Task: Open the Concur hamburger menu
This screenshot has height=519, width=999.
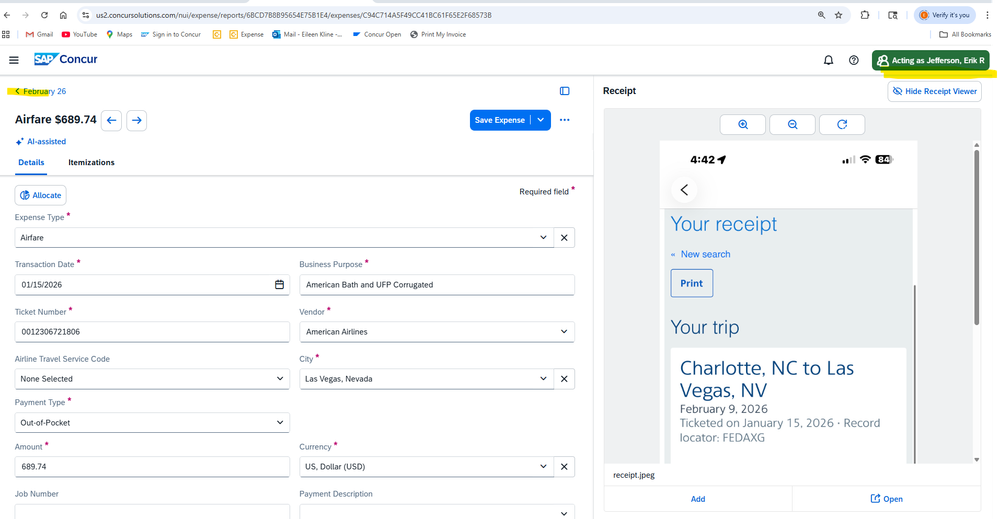Action: (13, 60)
